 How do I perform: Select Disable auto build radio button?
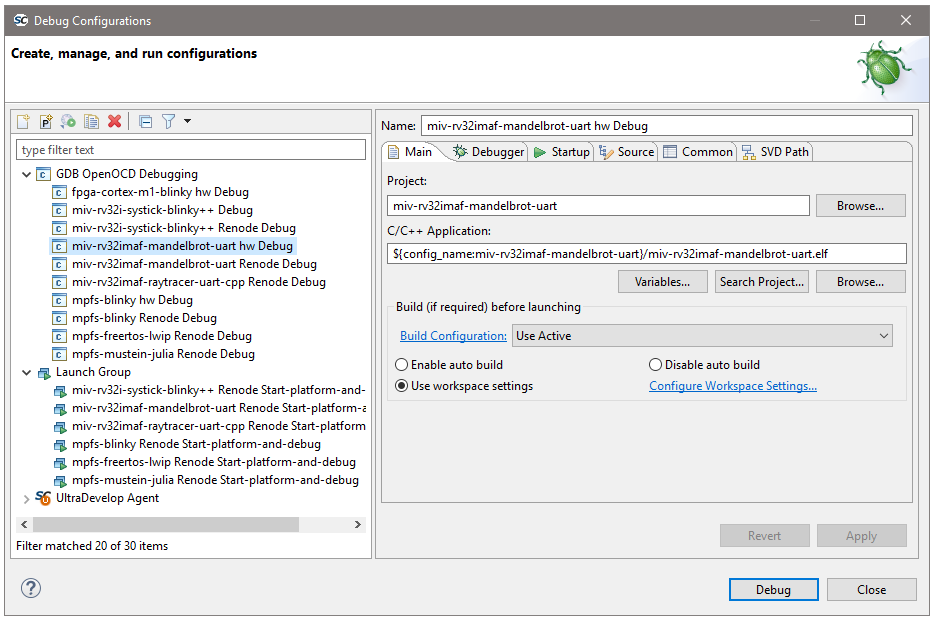(655, 365)
